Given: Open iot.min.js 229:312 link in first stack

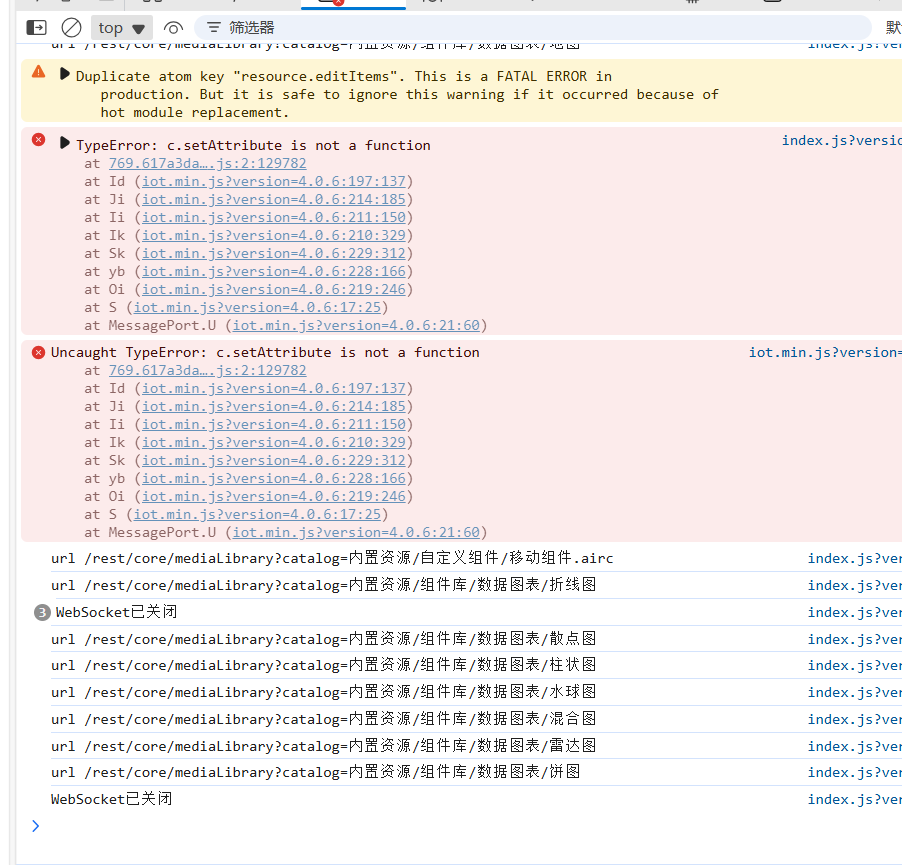Looking at the screenshot, I should (274, 254).
